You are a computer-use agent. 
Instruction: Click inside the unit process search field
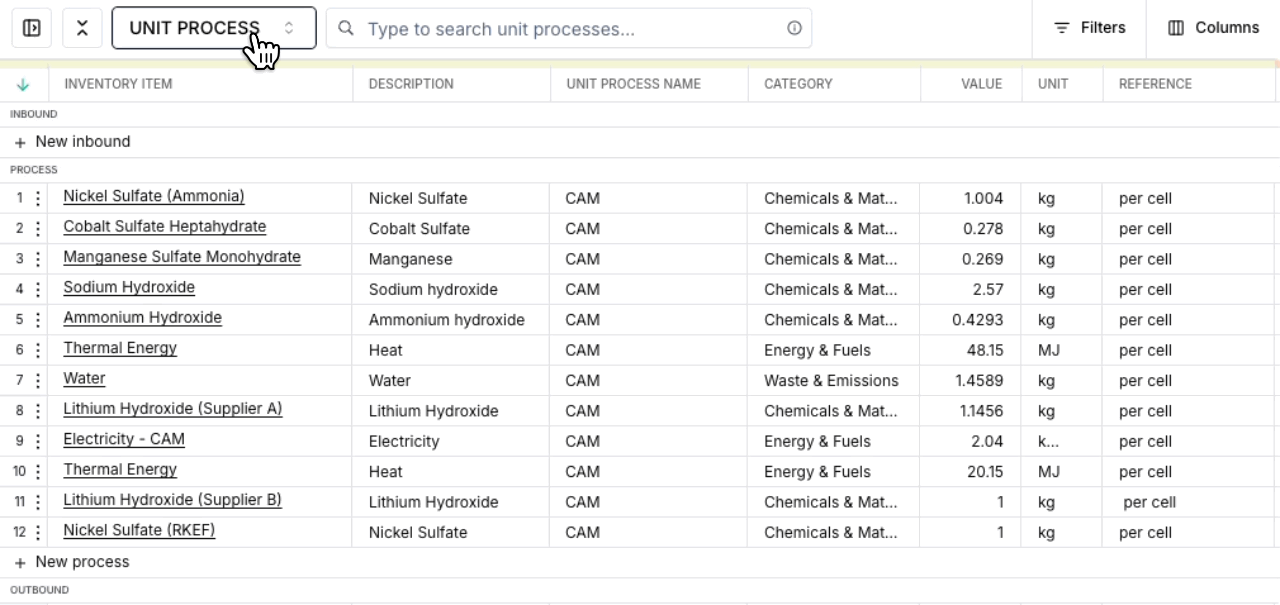[x=560, y=28]
